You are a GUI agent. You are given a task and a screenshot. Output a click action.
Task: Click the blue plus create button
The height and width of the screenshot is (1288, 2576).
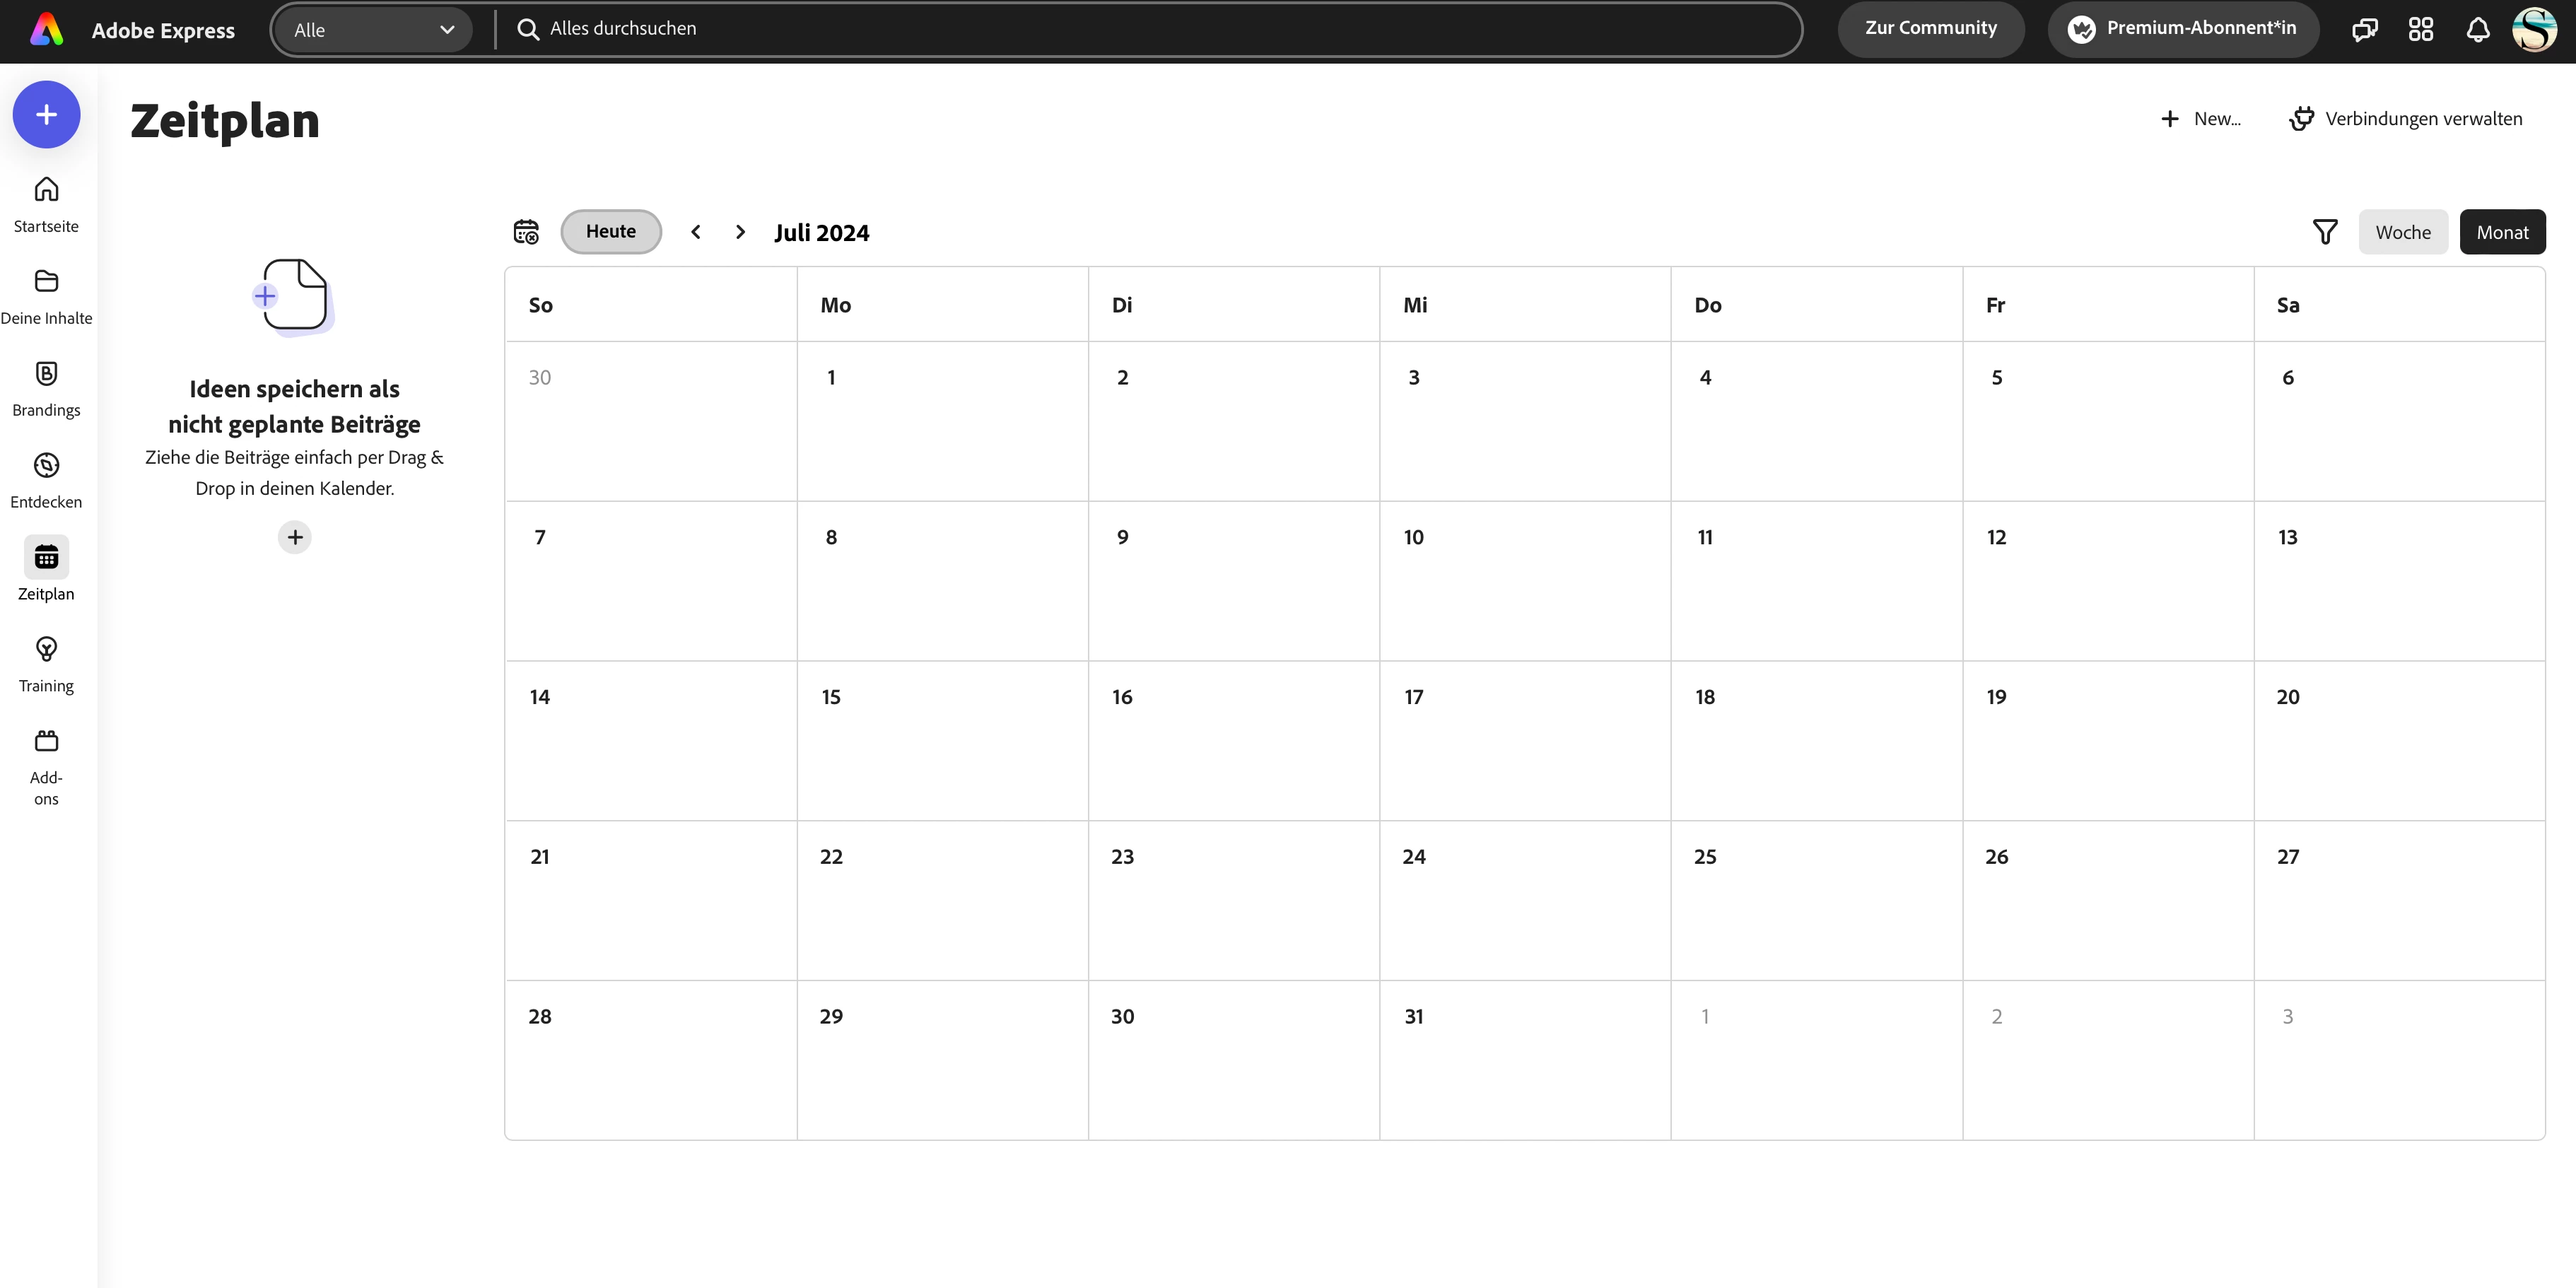[x=46, y=115]
